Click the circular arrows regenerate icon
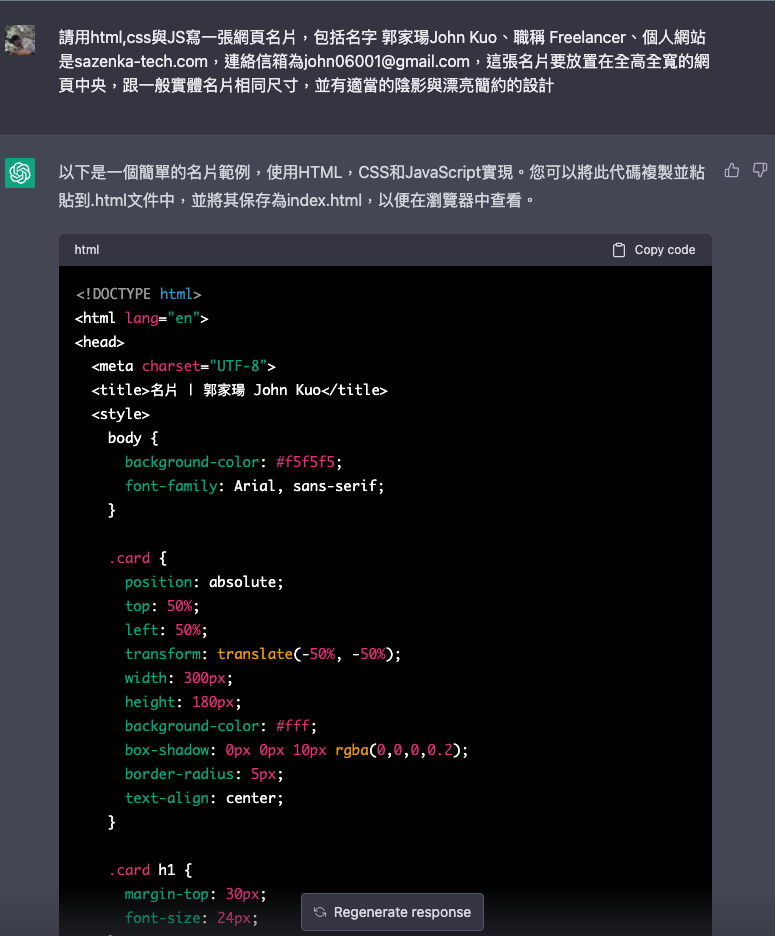The width and height of the screenshot is (775, 936). [x=320, y=912]
